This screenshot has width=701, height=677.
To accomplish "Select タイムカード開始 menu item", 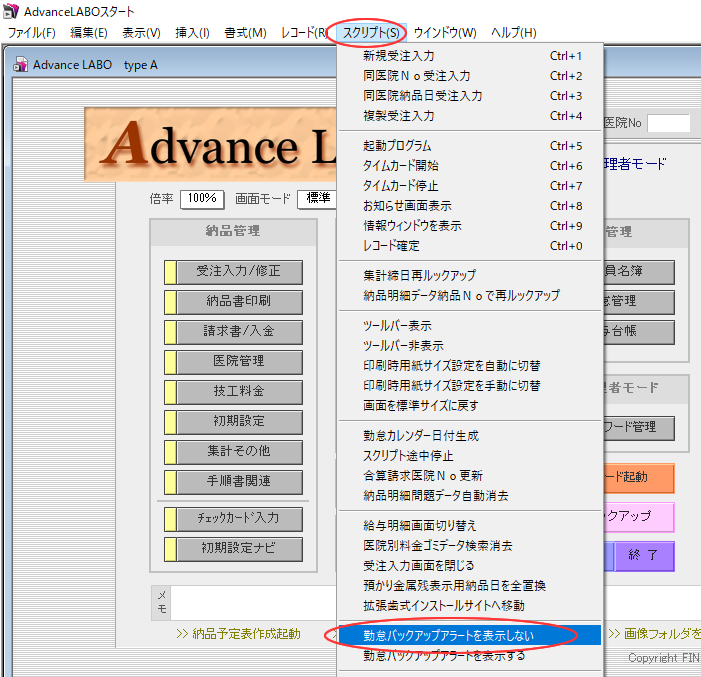I will click(x=469, y=166).
